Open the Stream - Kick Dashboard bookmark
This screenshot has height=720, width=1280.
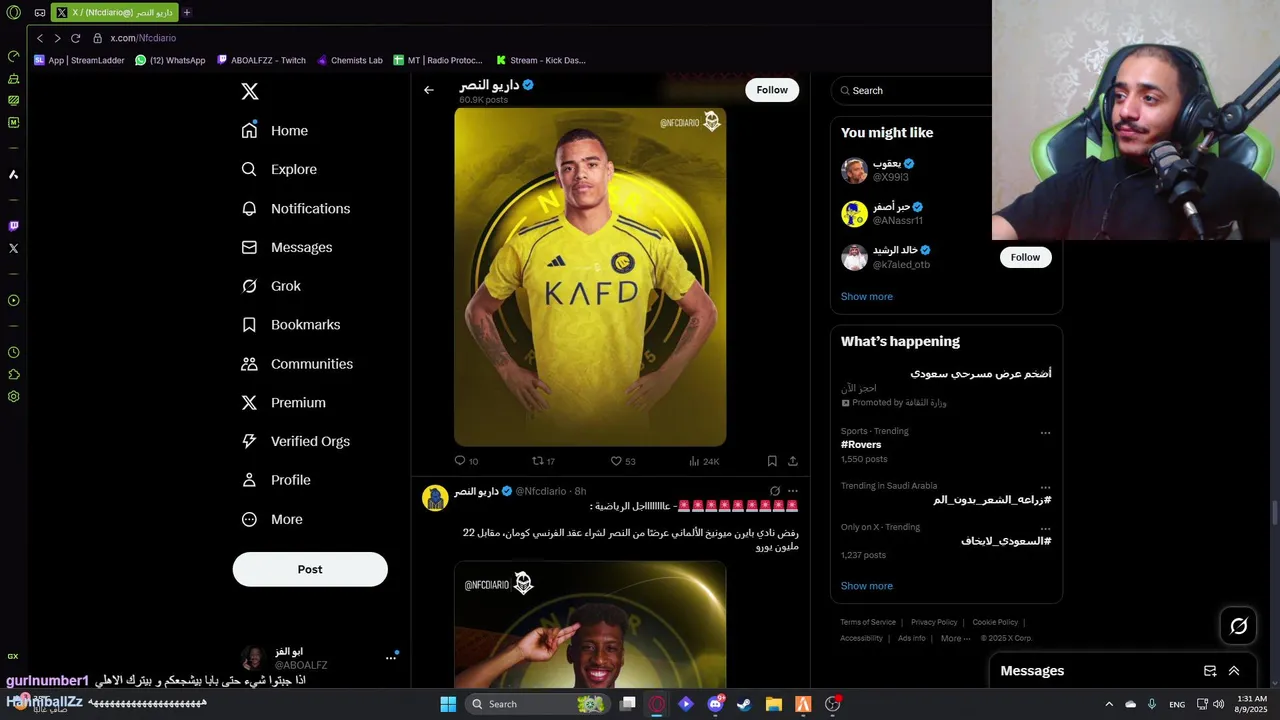(541, 60)
